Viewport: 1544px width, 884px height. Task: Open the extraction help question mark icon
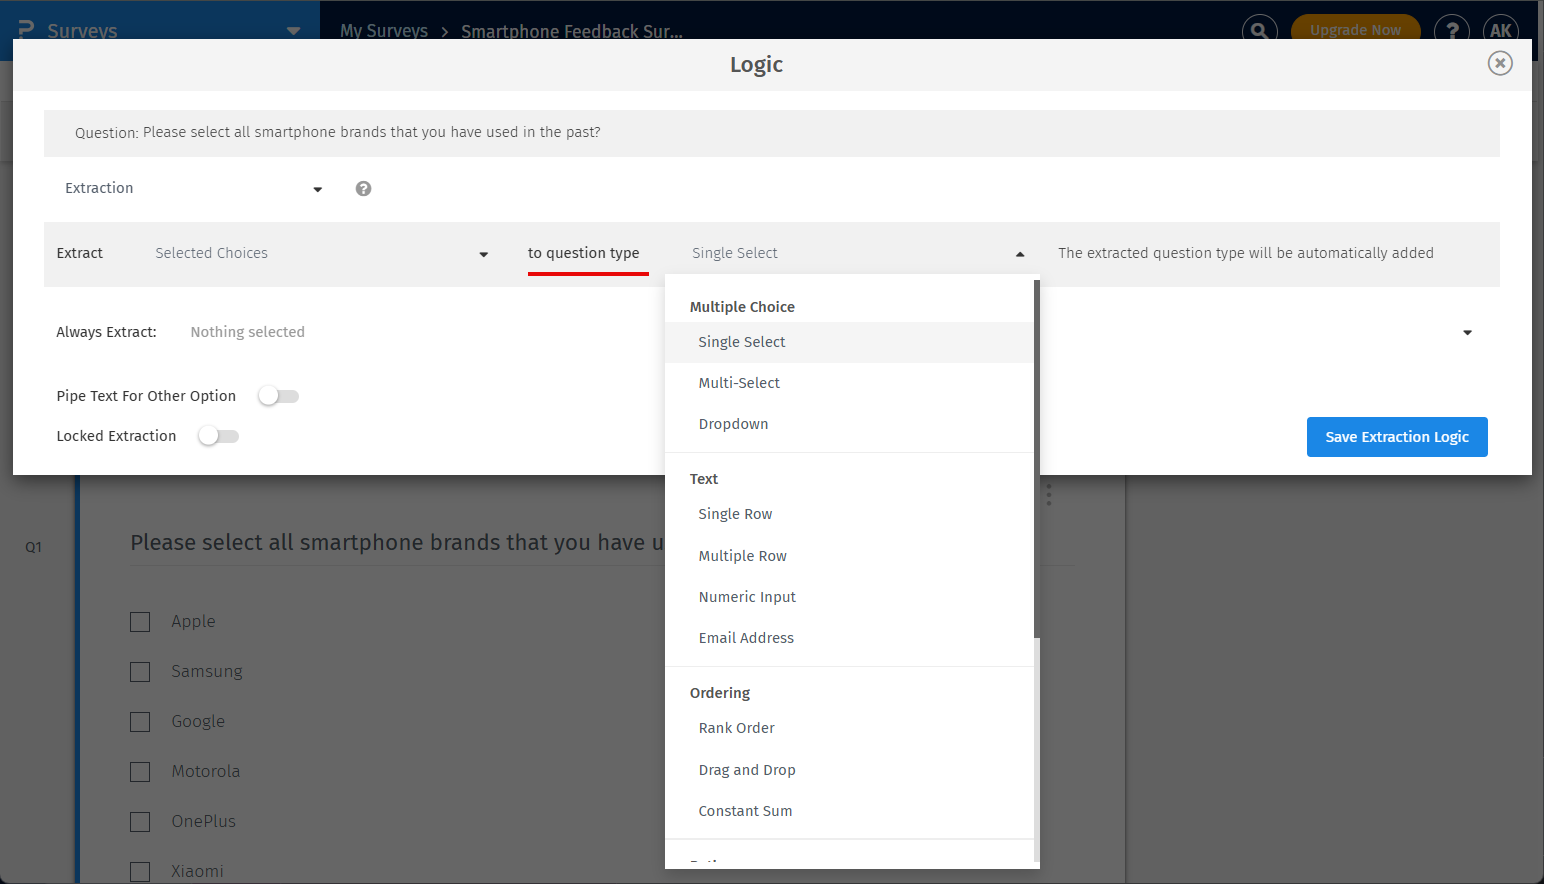pyautogui.click(x=363, y=189)
